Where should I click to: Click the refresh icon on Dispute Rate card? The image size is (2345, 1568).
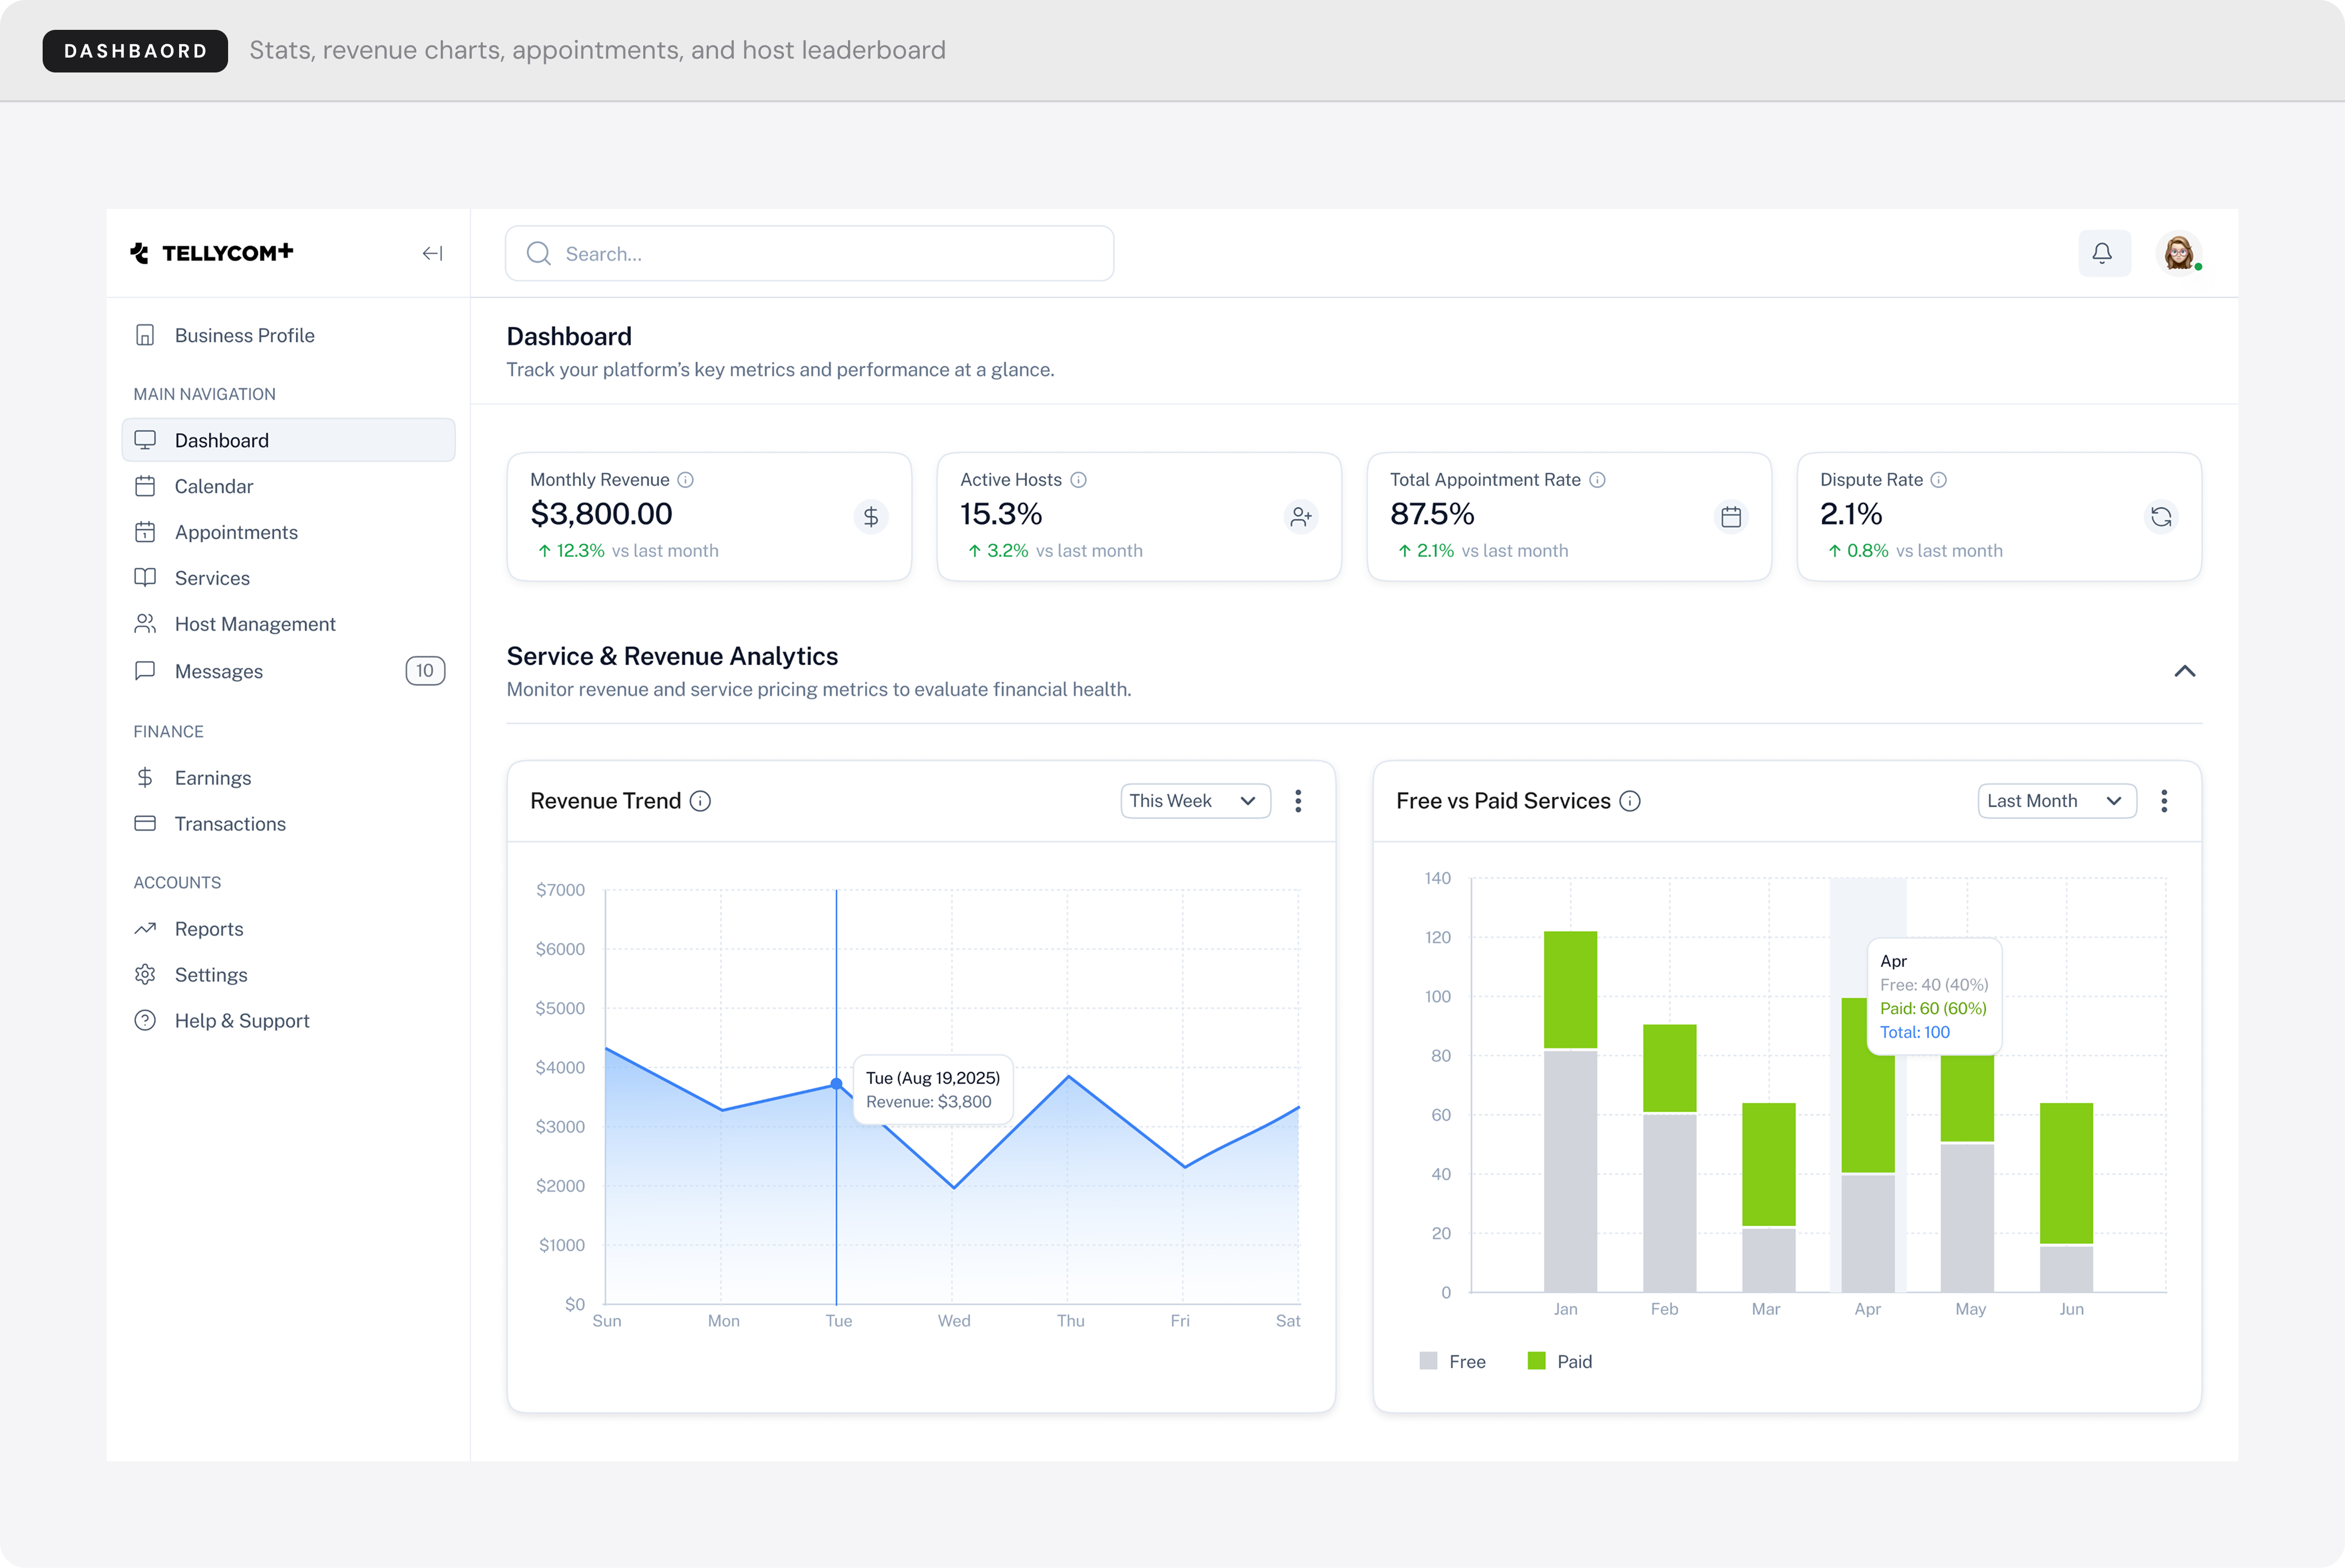[2161, 517]
